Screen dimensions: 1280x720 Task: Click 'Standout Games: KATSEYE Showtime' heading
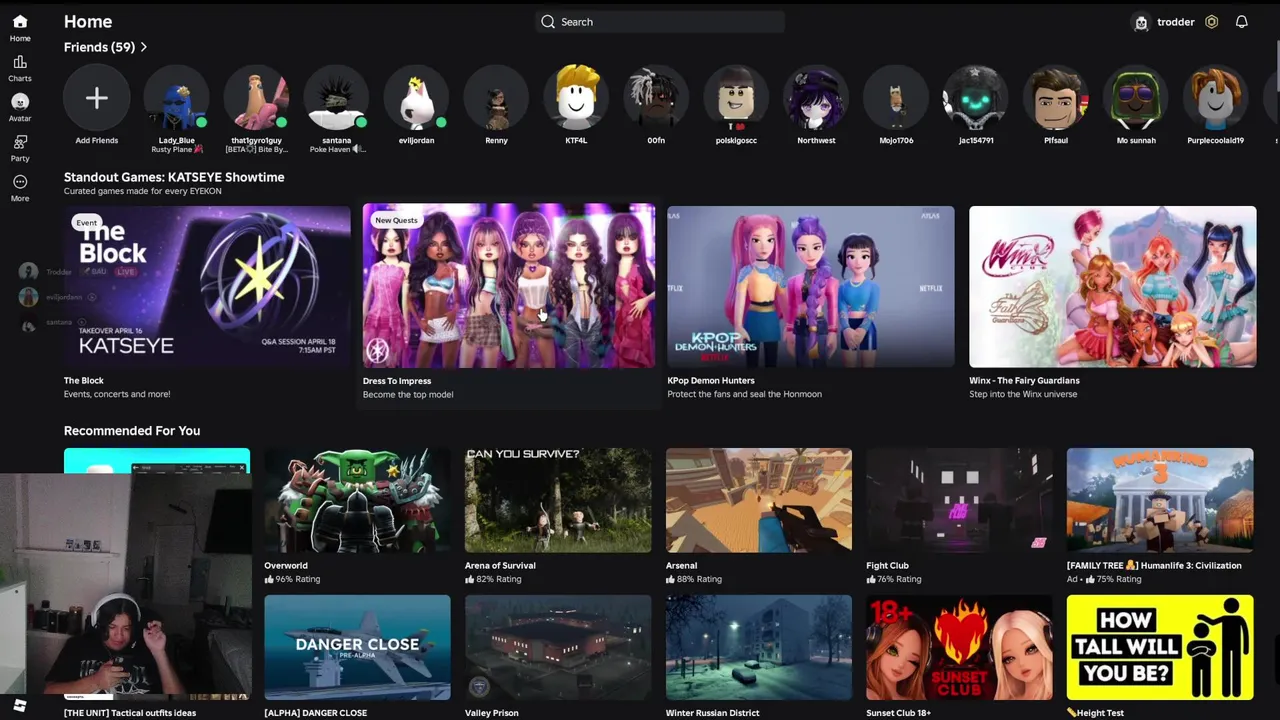pos(174,177)
